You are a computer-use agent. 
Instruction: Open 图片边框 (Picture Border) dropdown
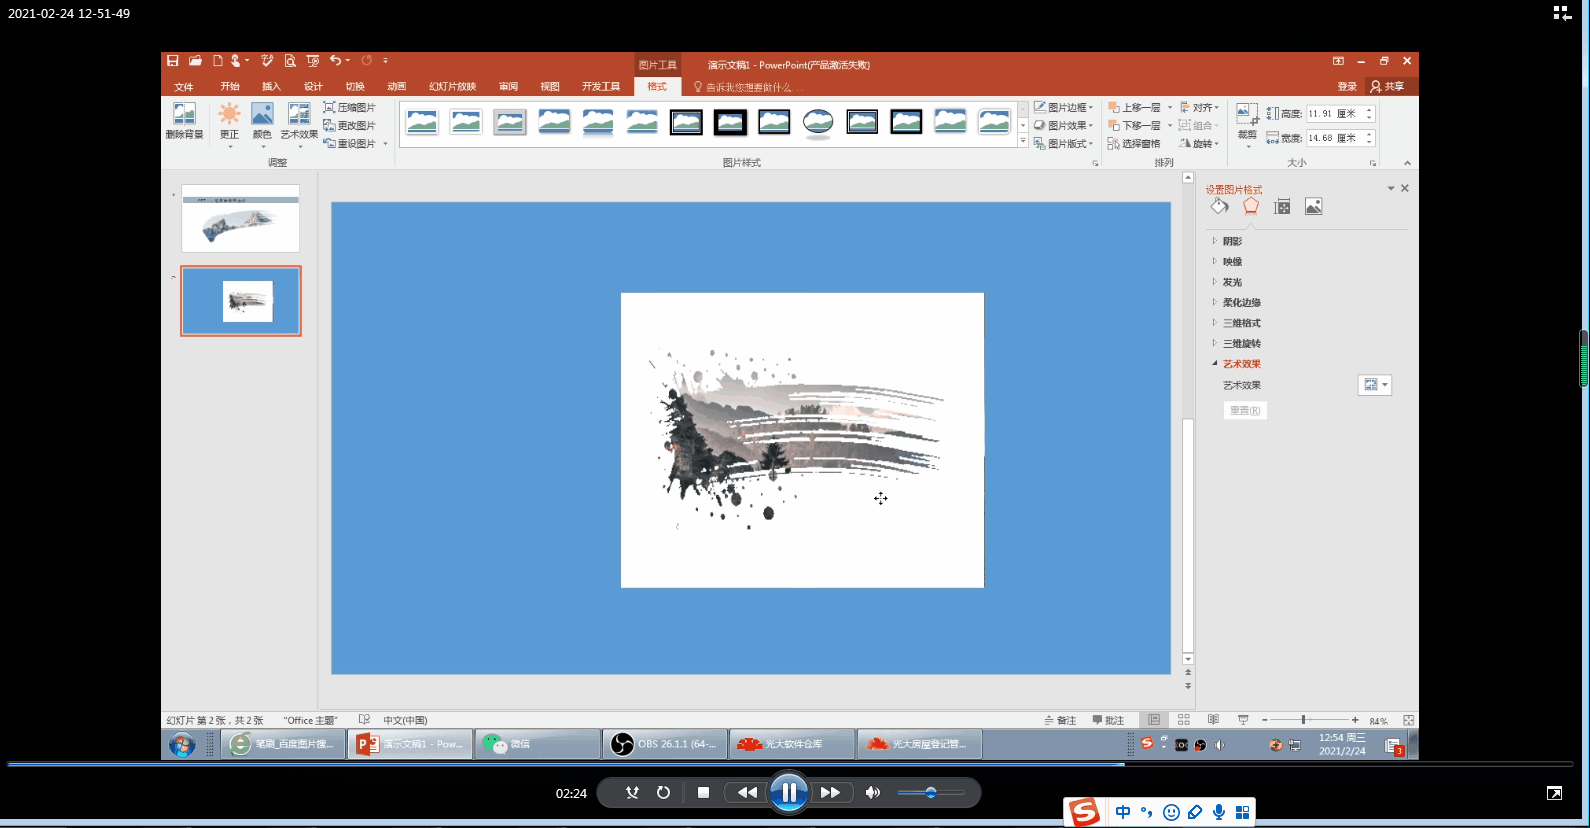click(x=1063, y=107)
